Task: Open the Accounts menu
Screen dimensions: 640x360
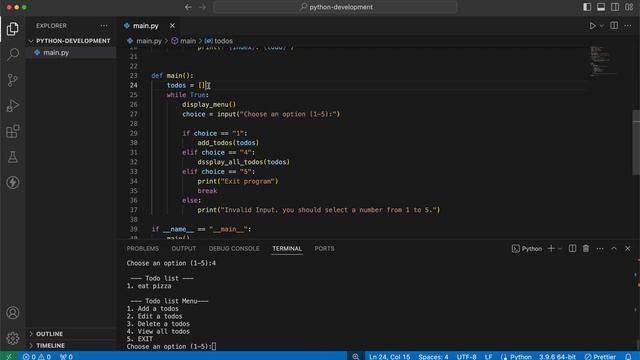Action: tap(13, 313)
